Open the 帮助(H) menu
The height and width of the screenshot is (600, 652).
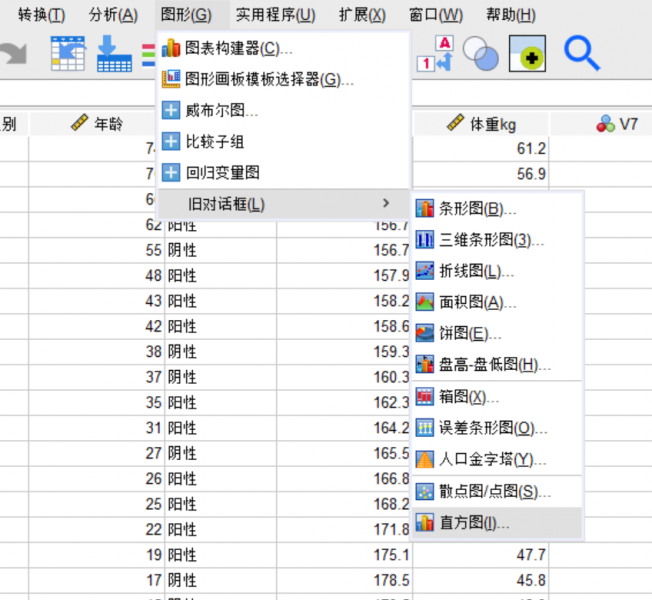pyautogui.click(x=511, y=15)
